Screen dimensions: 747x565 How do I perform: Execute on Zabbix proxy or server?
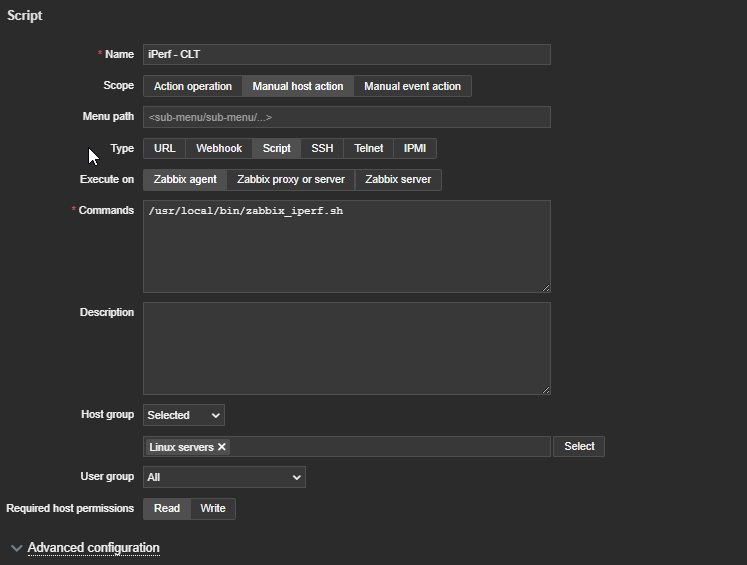[x=291, y=180]
